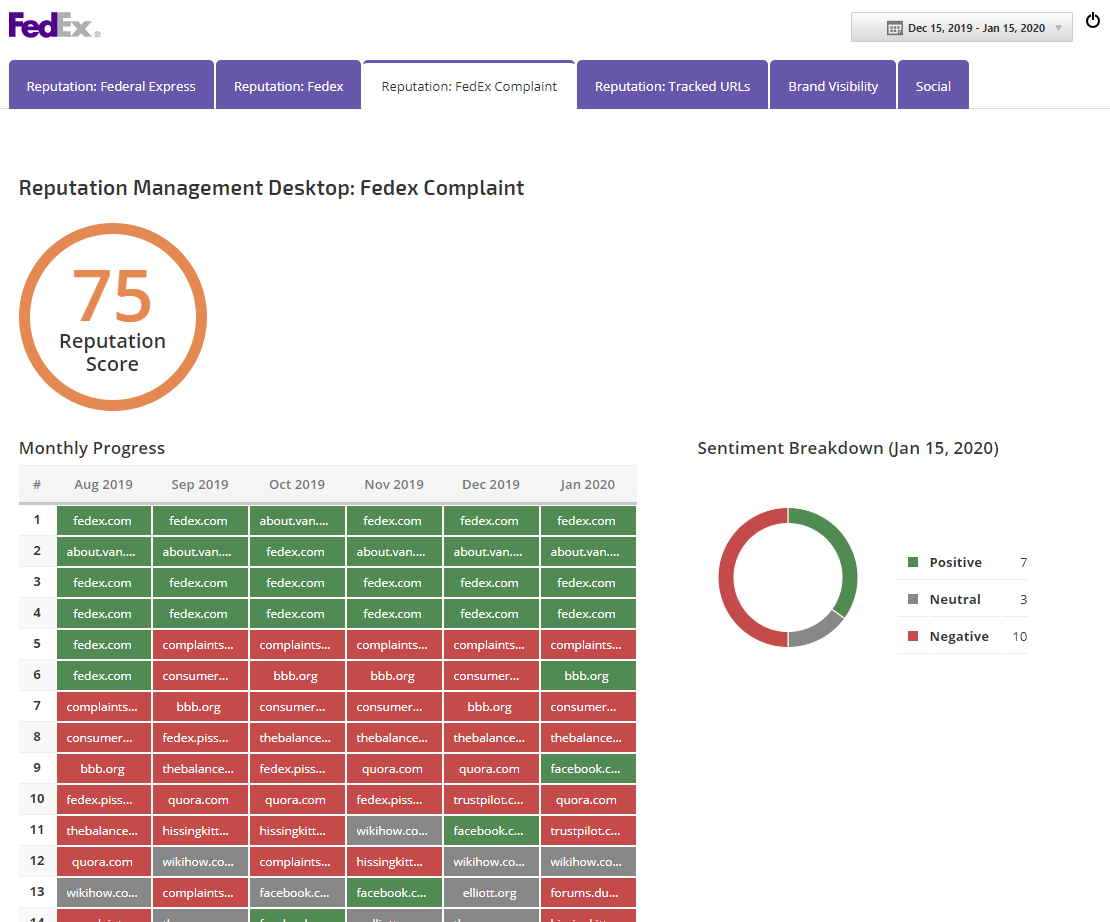
Task: Open the Social tab
Action: pos(933,86)
